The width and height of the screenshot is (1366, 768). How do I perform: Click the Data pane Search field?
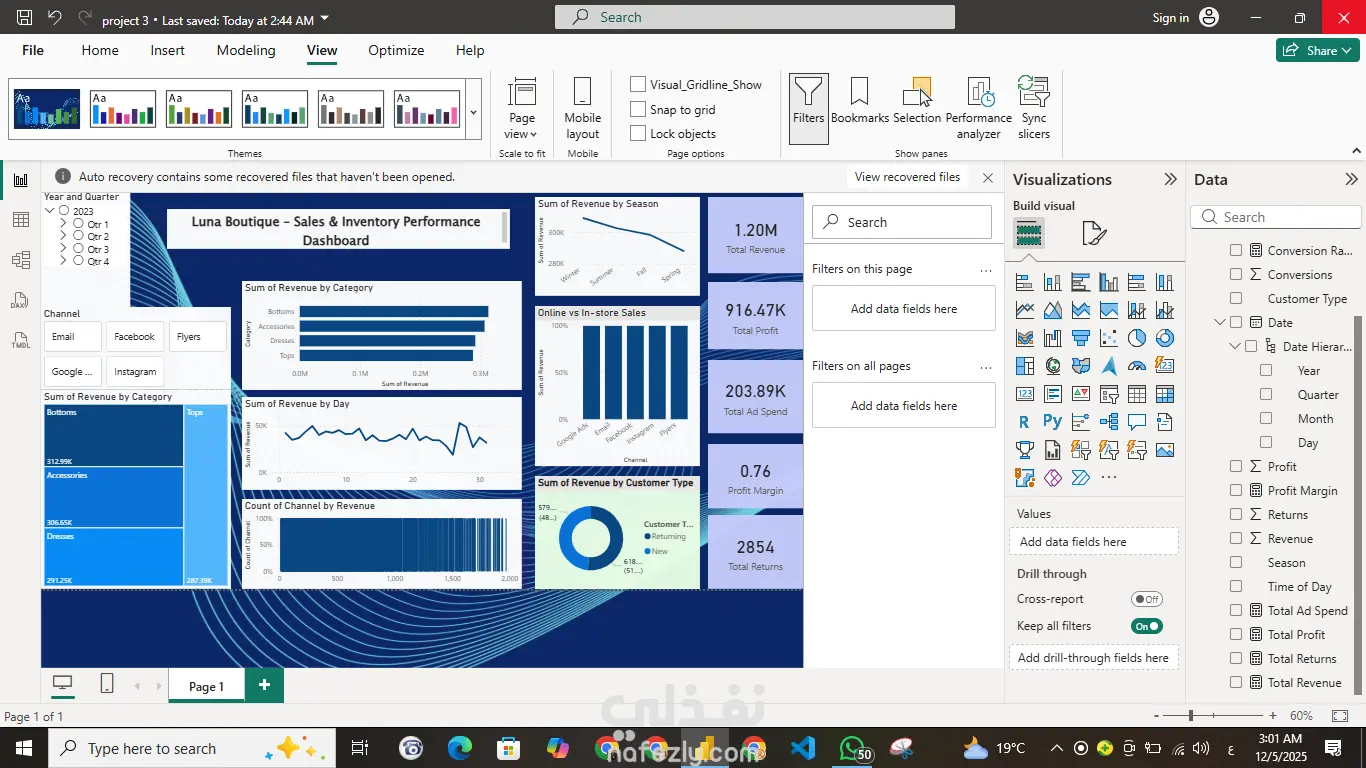[x=1276, y=217]
